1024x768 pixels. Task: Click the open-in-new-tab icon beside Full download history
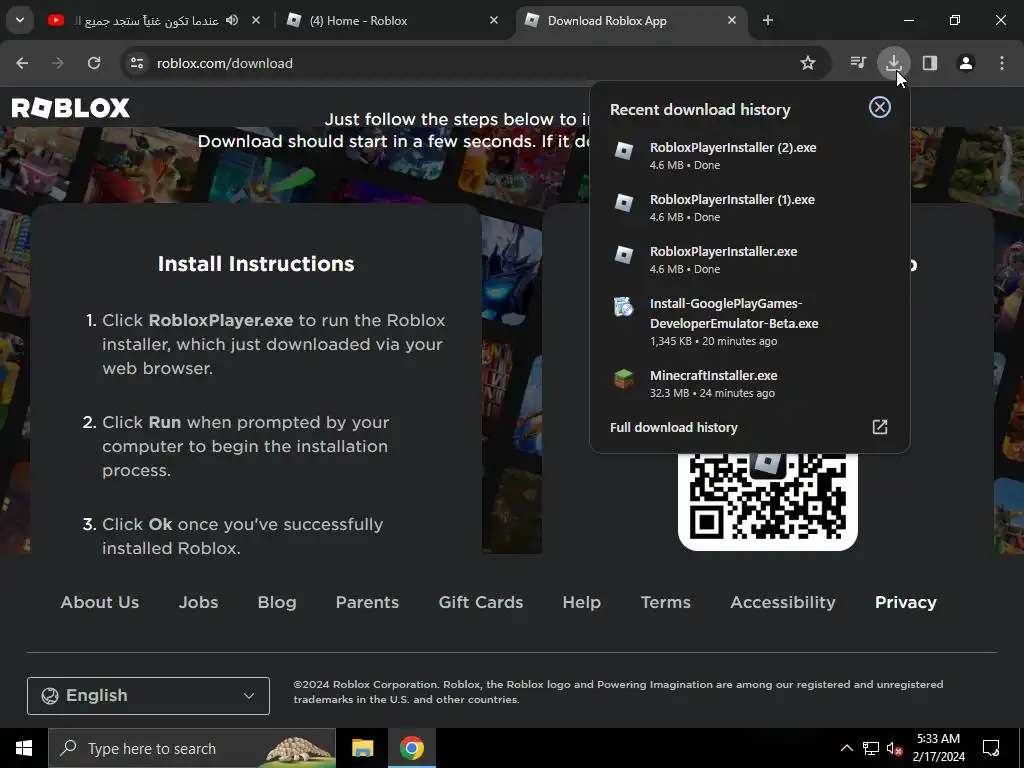point(880,427)
